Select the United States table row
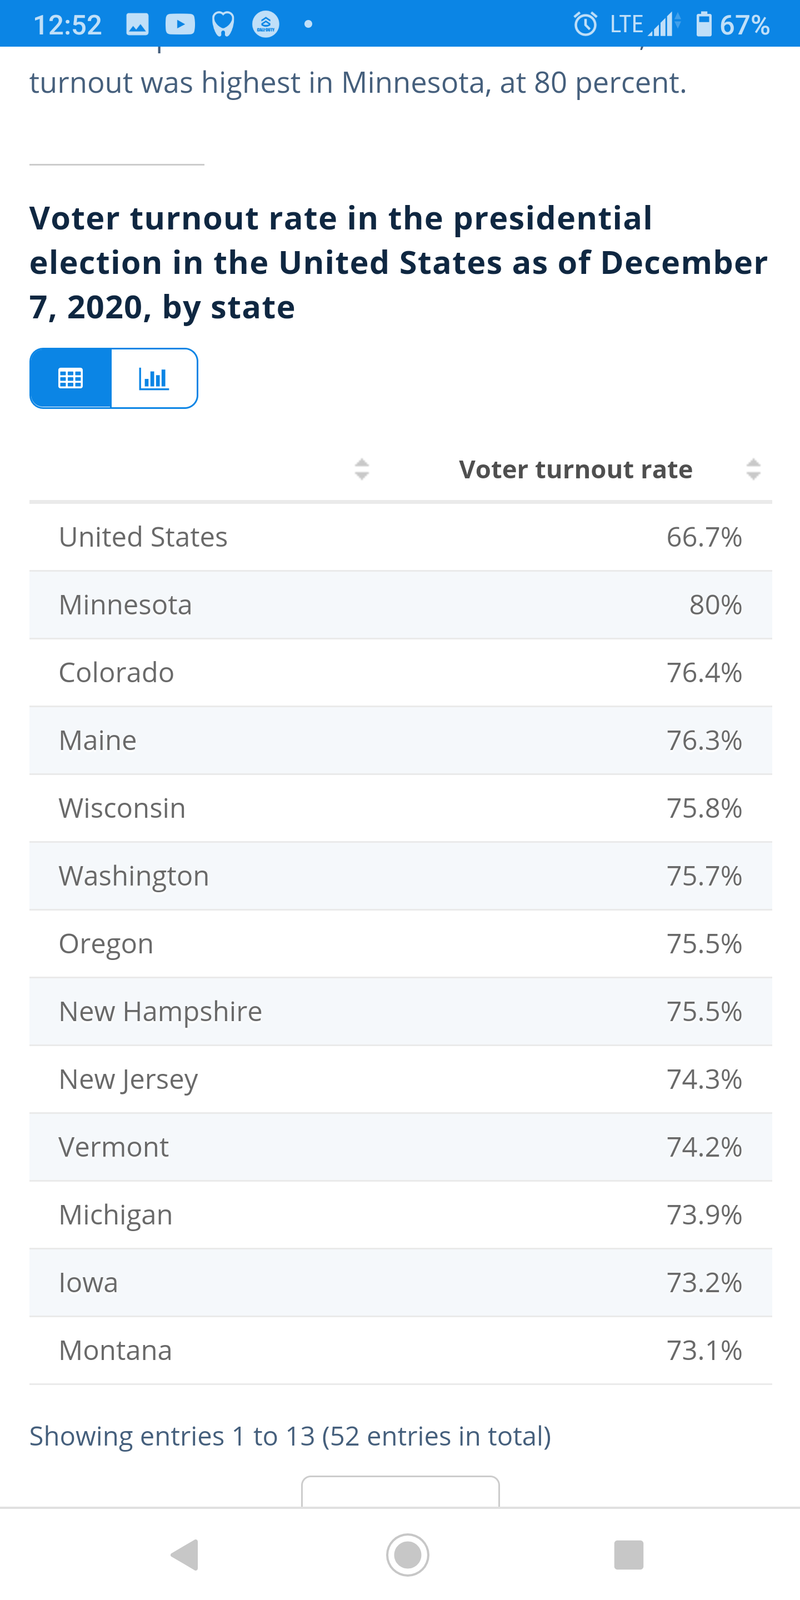Image resolution: width=800 pixels, height=1600 pixels. click(x=401, y=537)
